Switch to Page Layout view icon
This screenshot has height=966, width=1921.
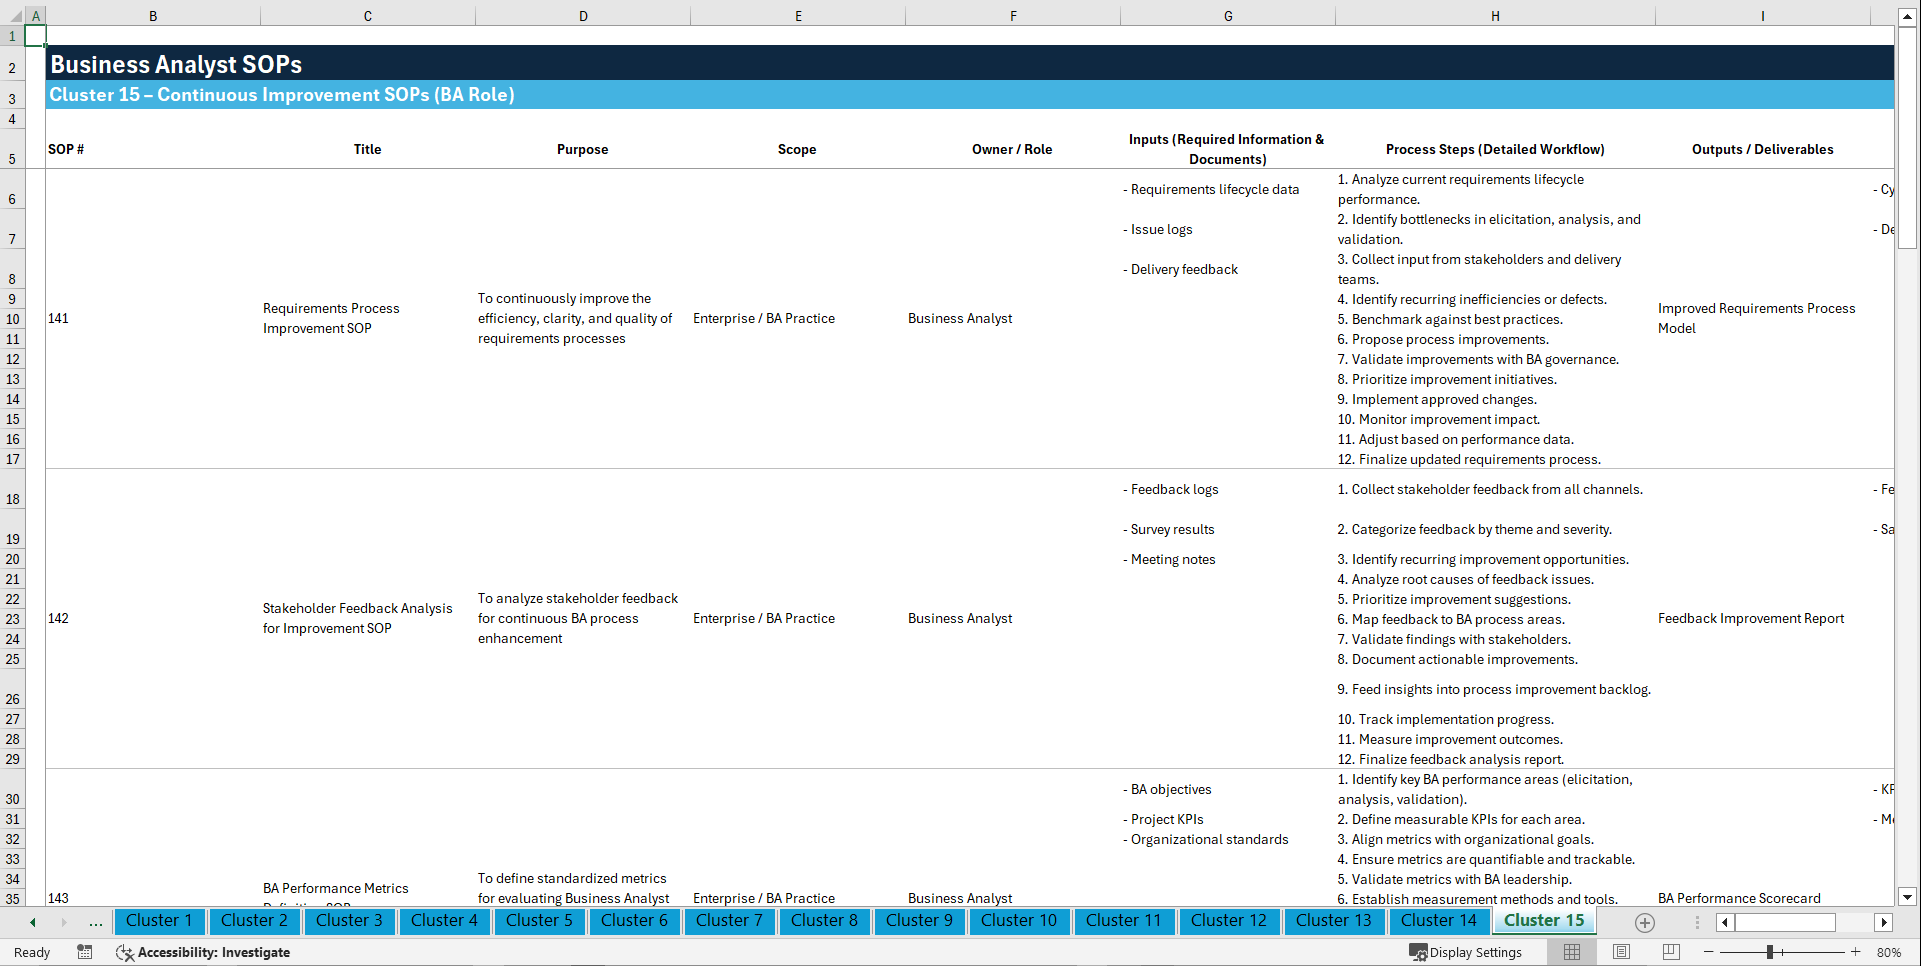[x=1620, y=952]
